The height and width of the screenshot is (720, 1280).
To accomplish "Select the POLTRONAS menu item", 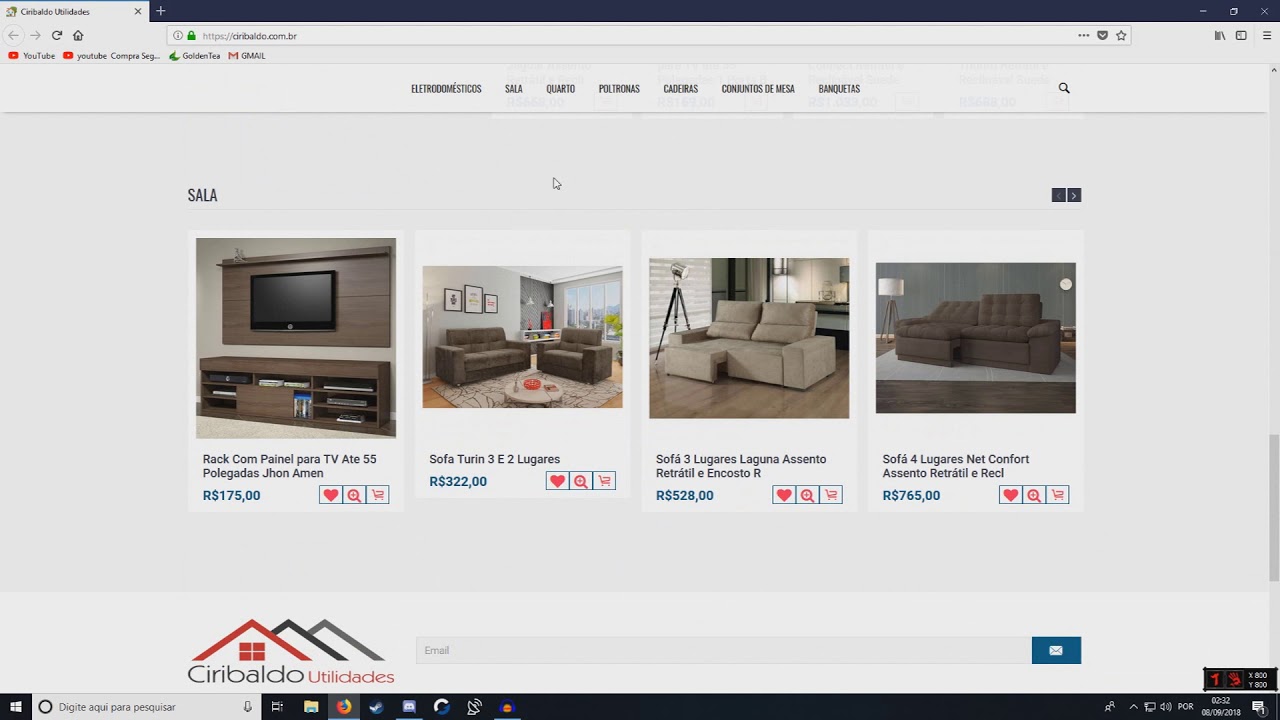I will click(x=619, y=89).
